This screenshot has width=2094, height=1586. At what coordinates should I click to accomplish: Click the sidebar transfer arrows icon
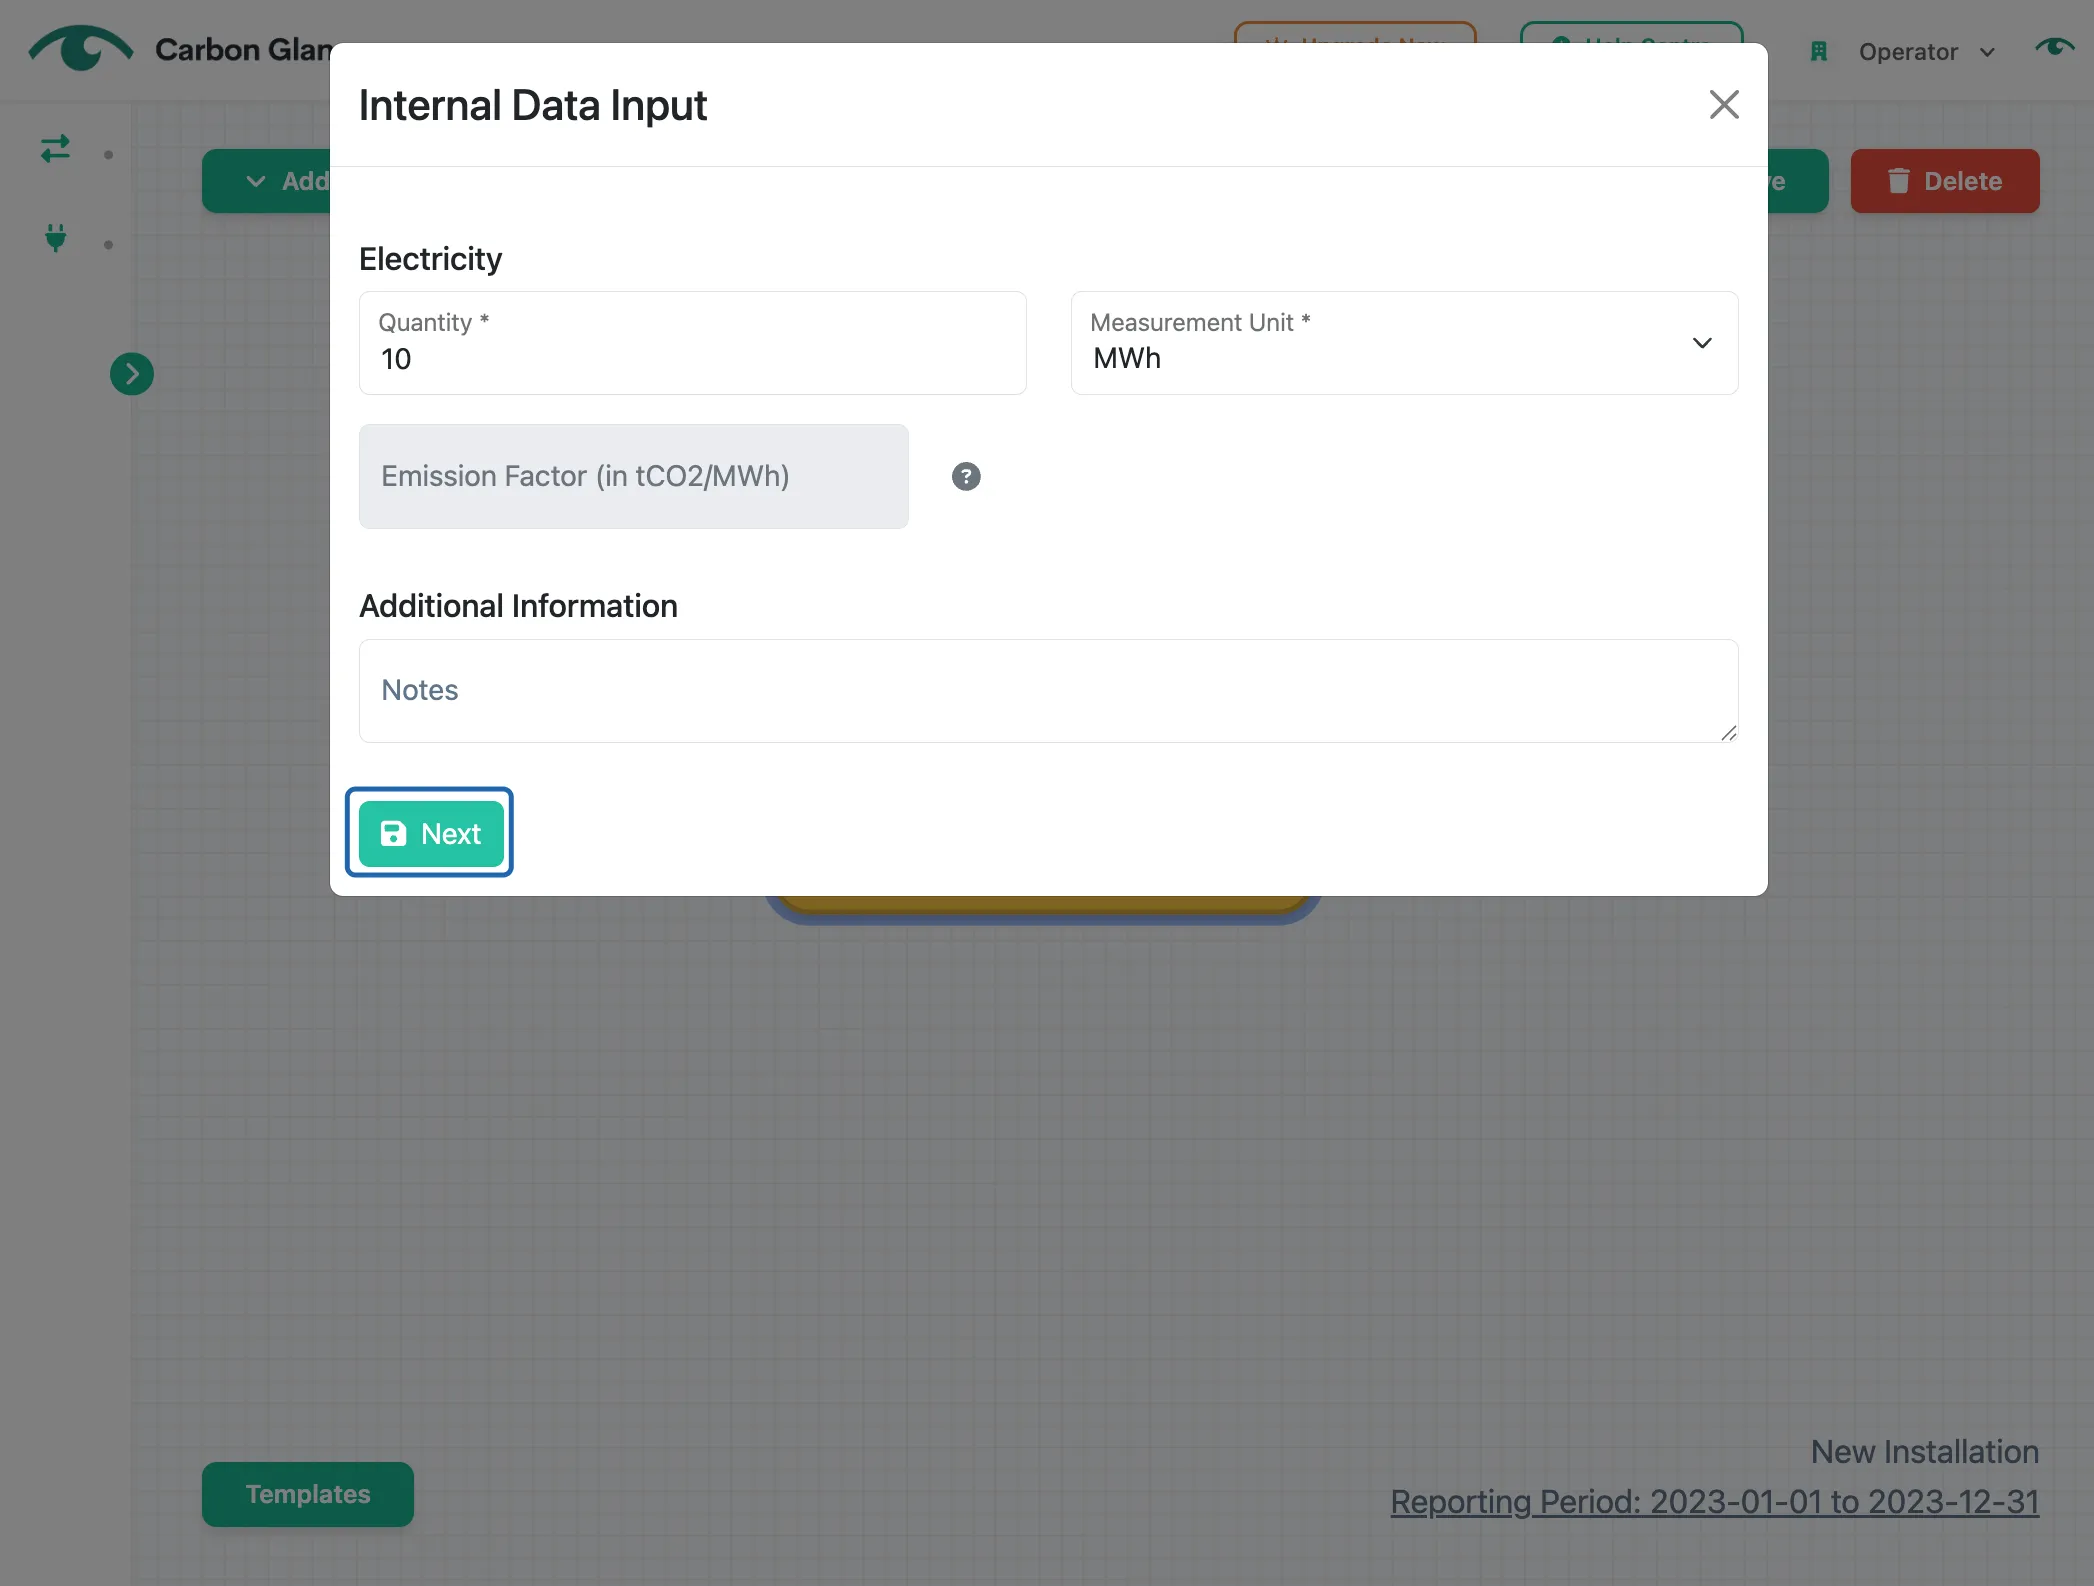point(56,149)
